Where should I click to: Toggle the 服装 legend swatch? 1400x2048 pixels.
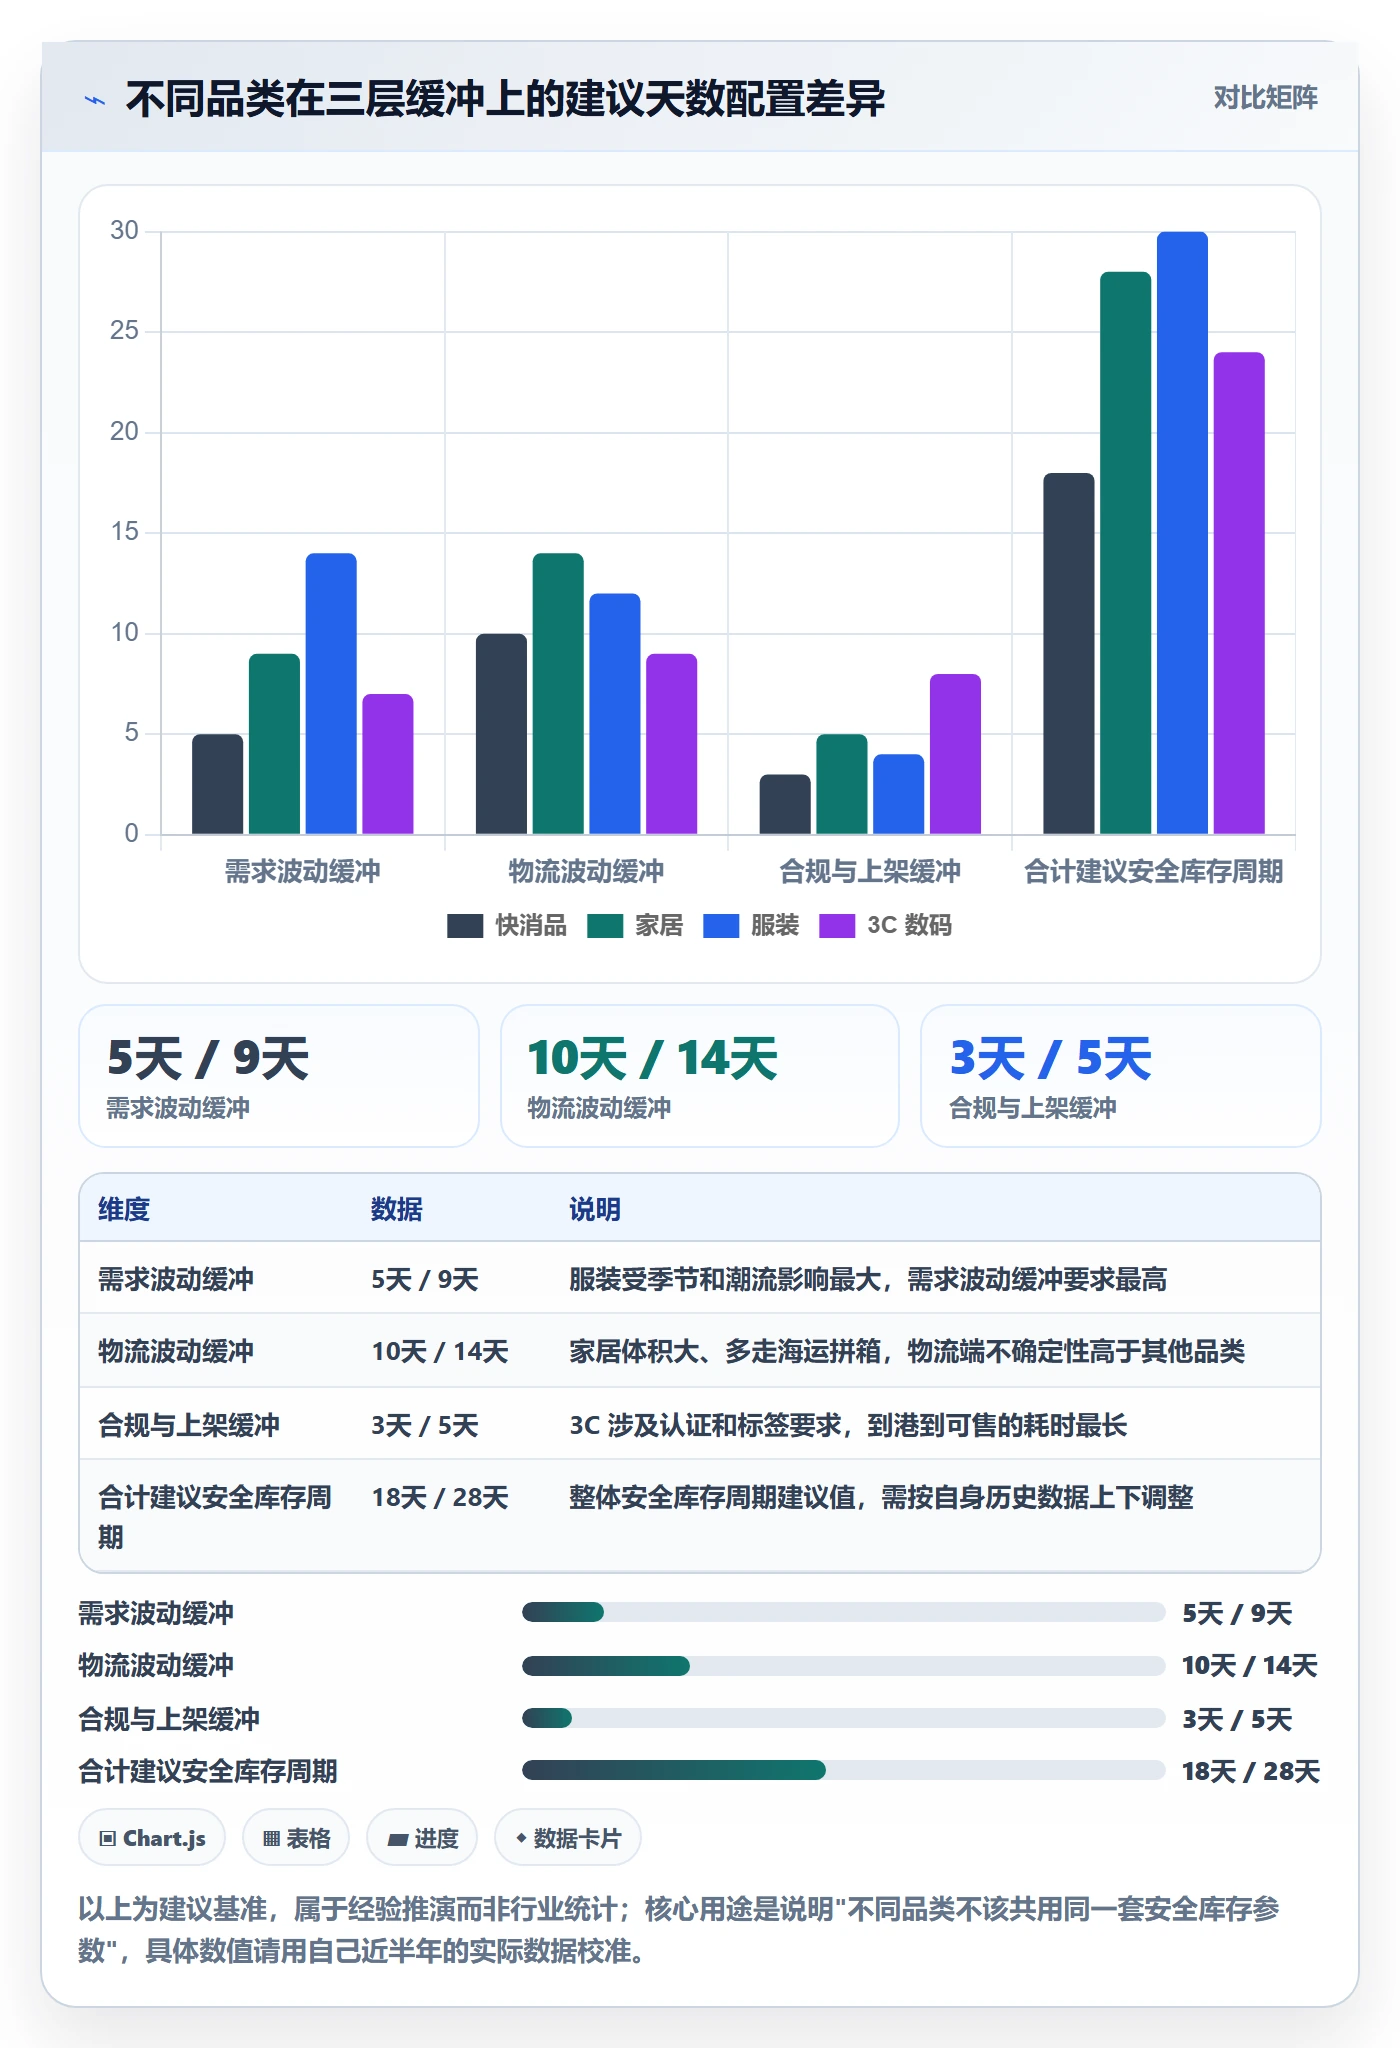[x=721, y=926]
